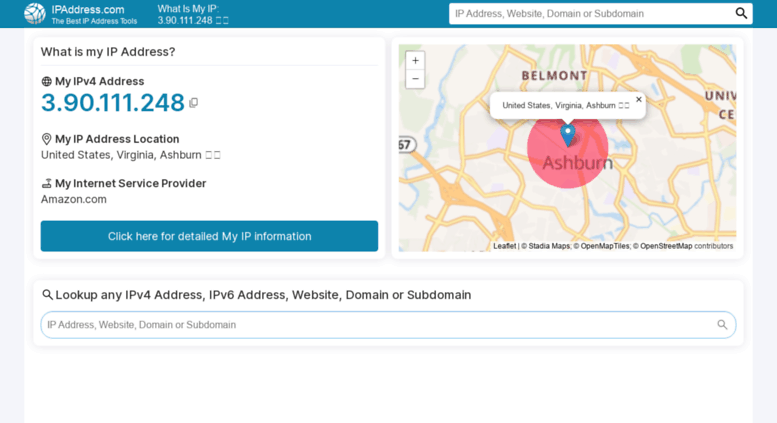This screenshot has height=423, width=777.
Task: Copy the IPv4 address with copy icon
Action: (x=193, y=103)
